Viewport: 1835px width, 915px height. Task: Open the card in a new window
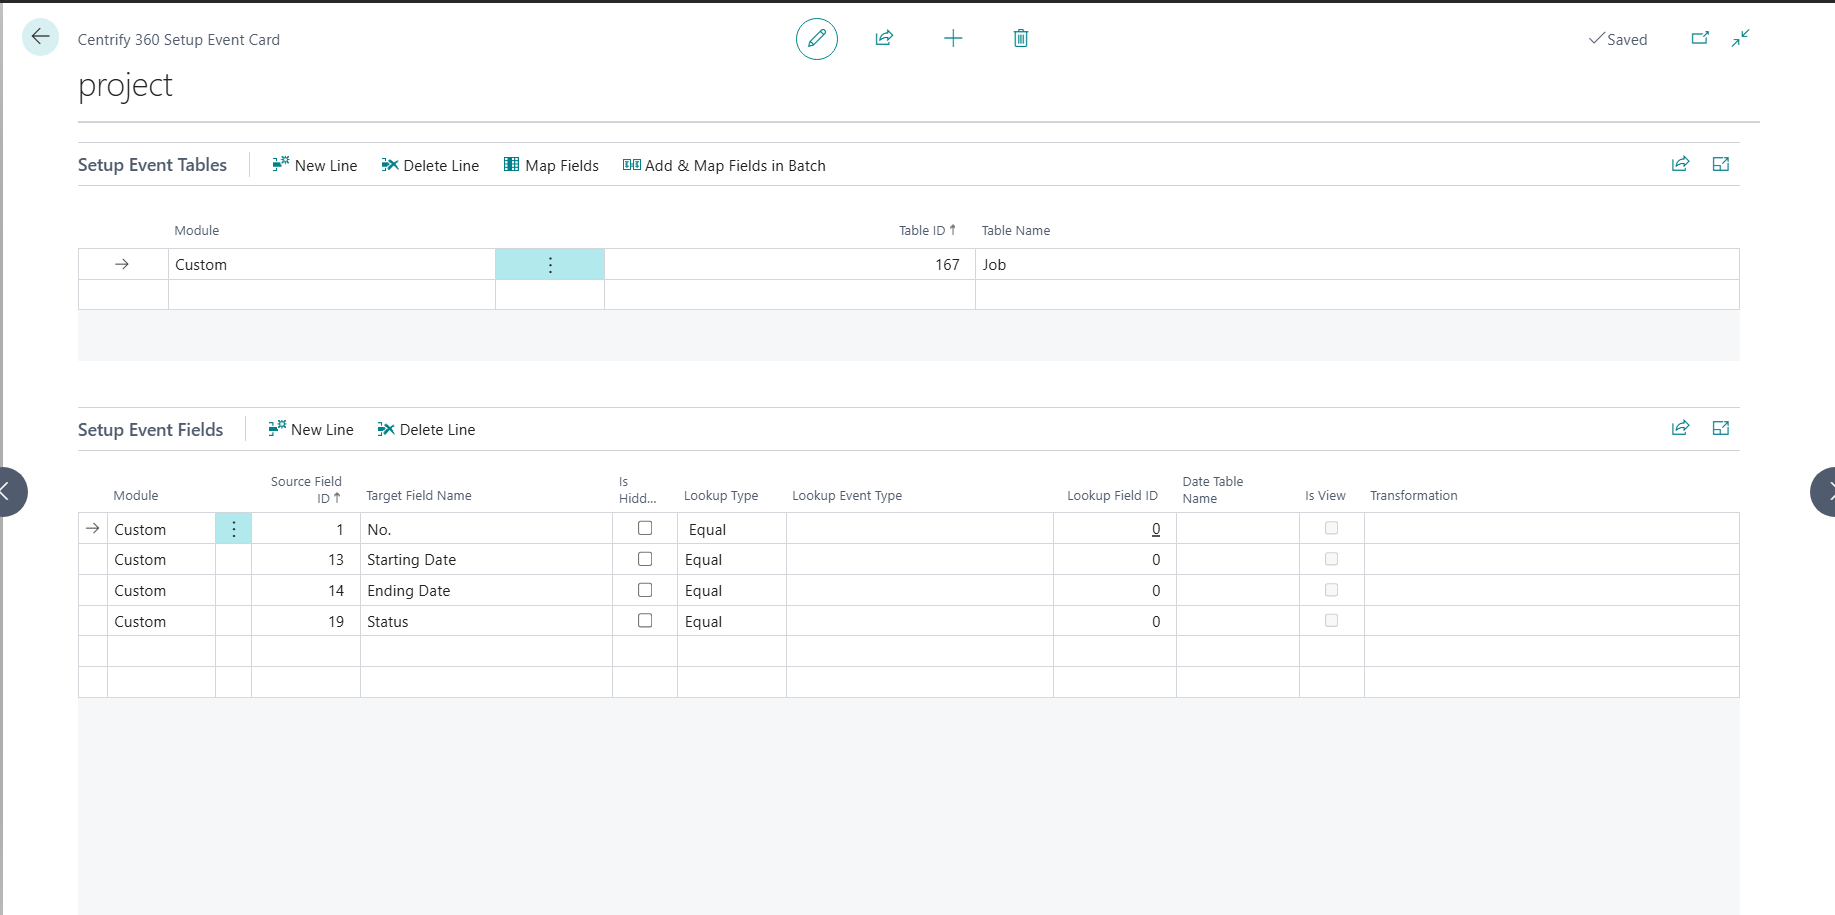1700,38
